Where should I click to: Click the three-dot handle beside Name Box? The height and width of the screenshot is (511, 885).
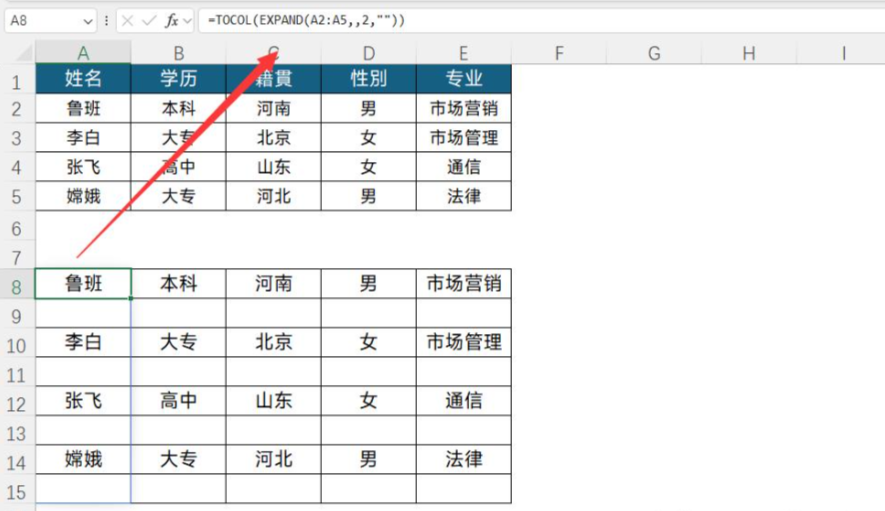[106, 20]
